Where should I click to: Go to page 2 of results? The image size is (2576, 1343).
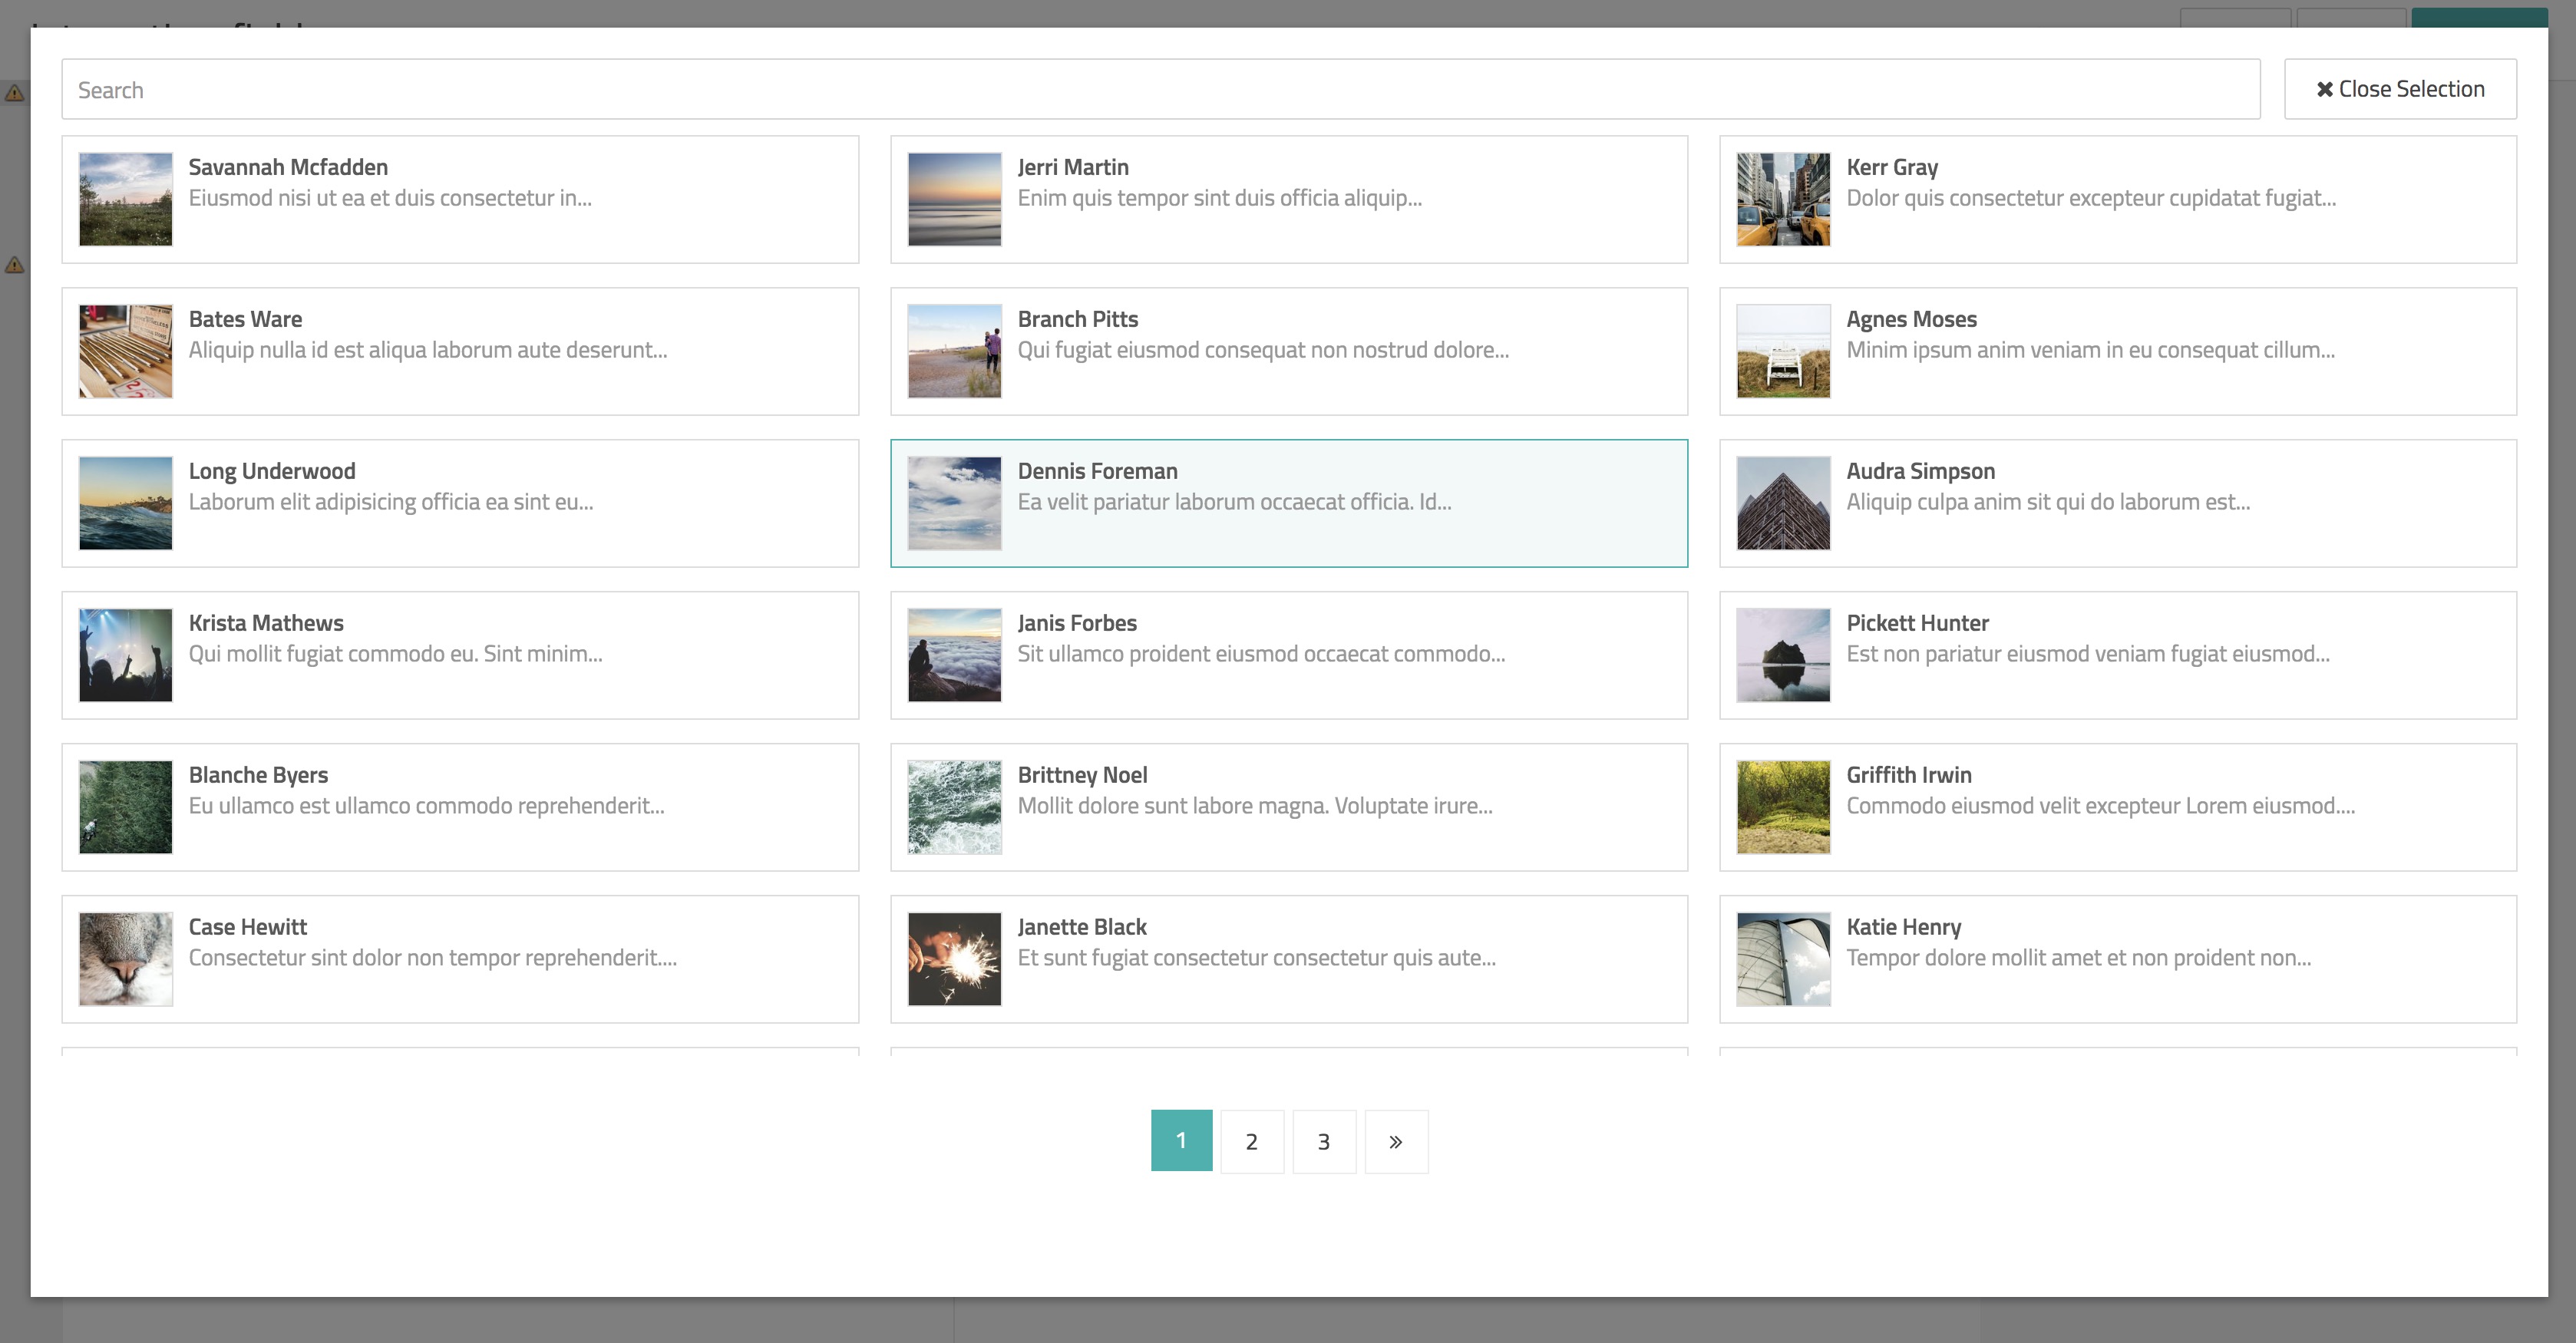coord(1252,1141)
